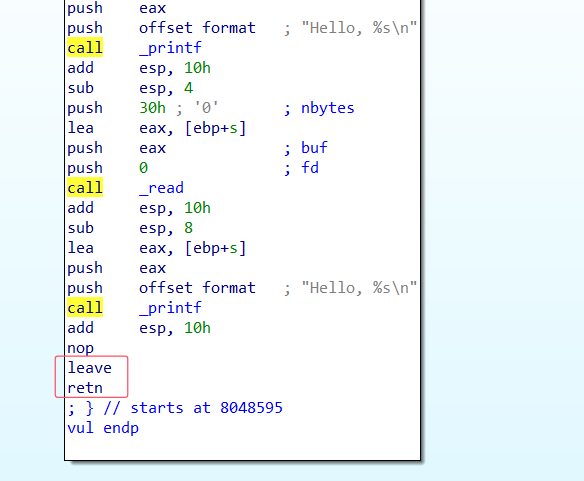
Task: Click the _read function name
Action: click(161, 188)
